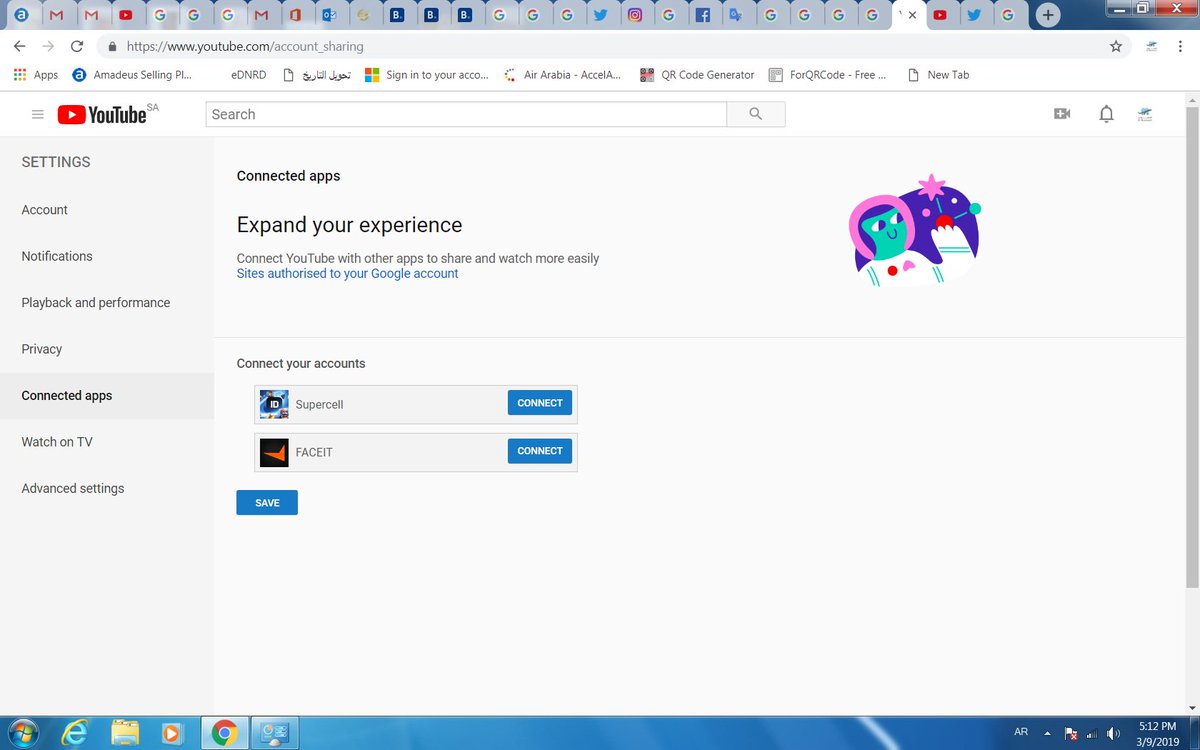
Task: Click the browser forward arrow
Action: (48, 46)
